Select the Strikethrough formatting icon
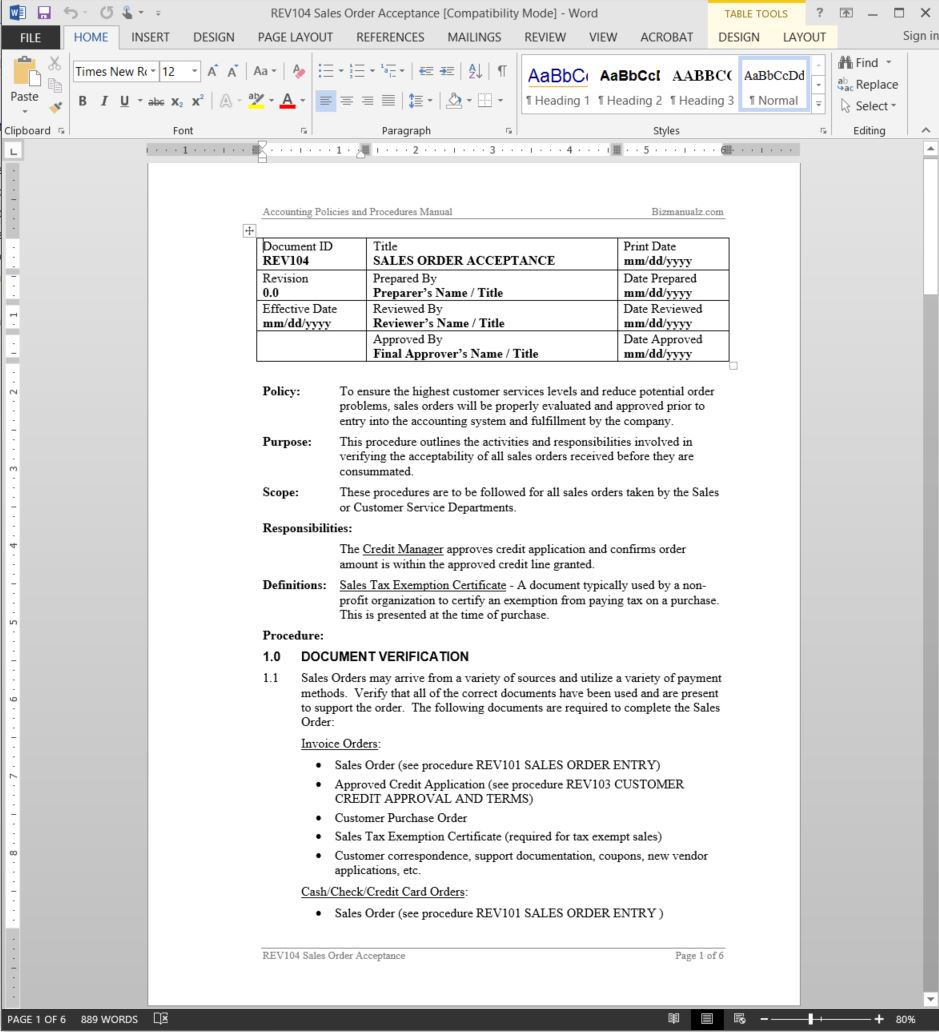 pos(155,101)
